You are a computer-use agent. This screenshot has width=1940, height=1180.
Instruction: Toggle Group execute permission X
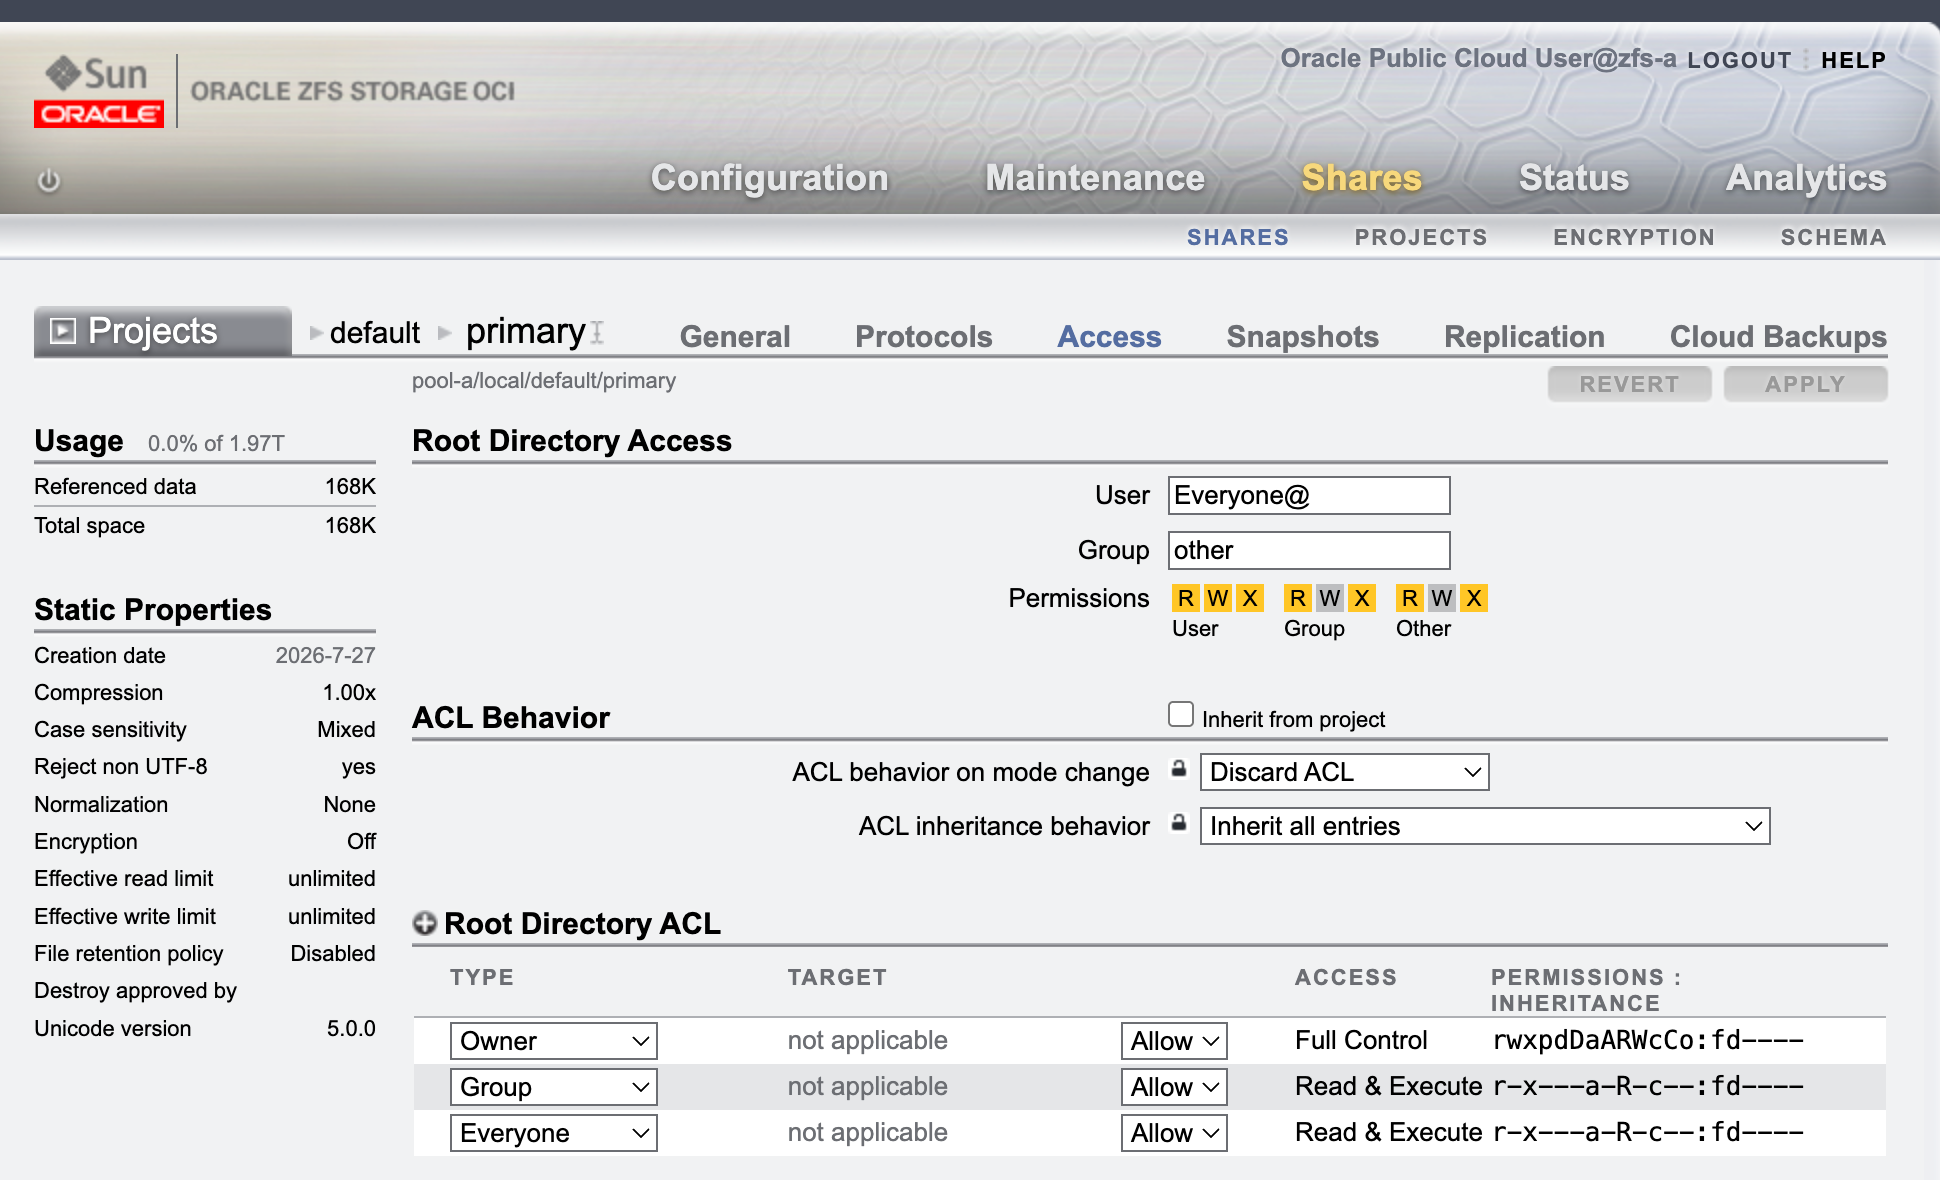(1362, 598)
